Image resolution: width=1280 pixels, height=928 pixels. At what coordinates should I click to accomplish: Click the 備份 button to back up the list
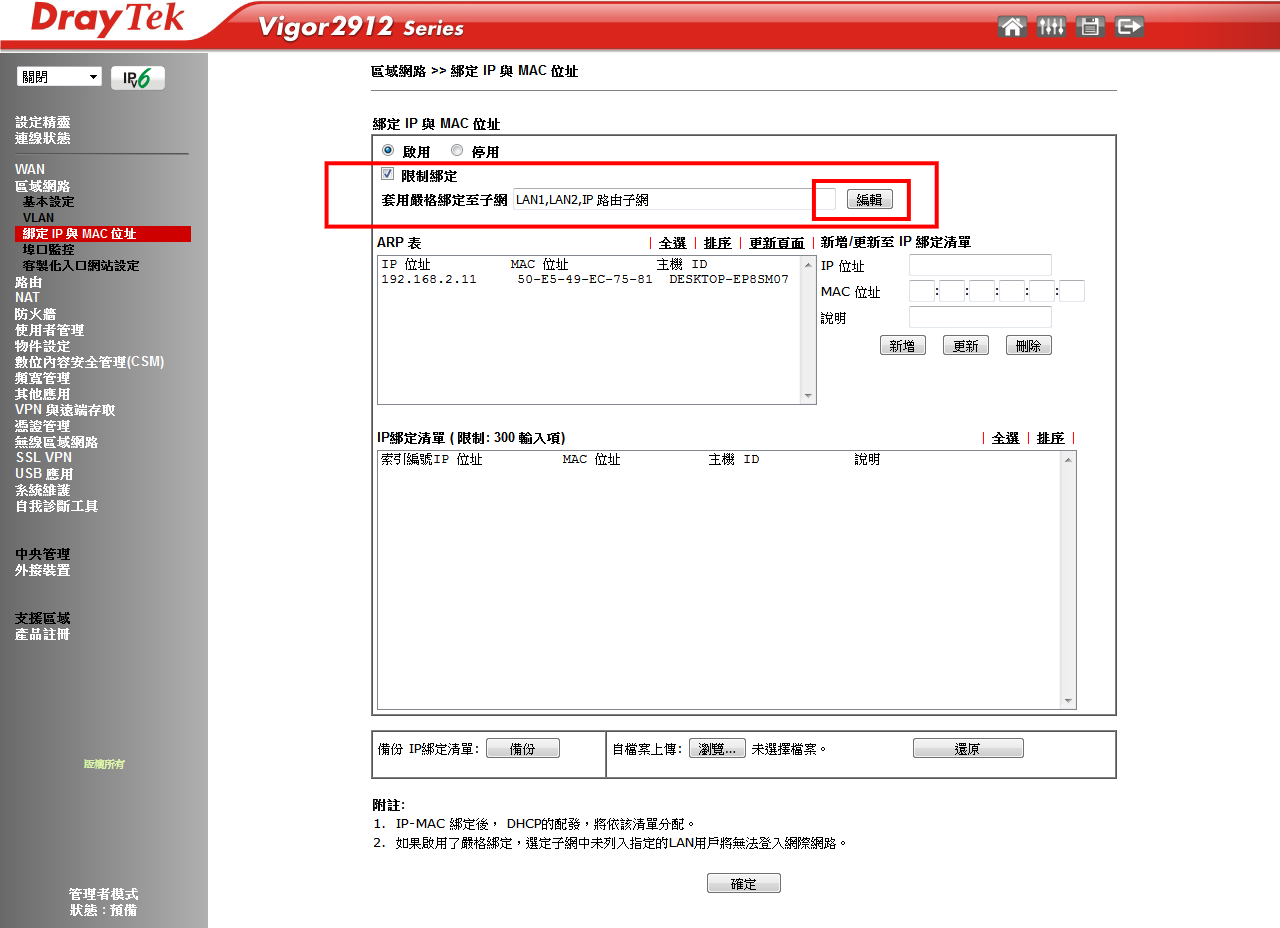[x=523, y=747]
